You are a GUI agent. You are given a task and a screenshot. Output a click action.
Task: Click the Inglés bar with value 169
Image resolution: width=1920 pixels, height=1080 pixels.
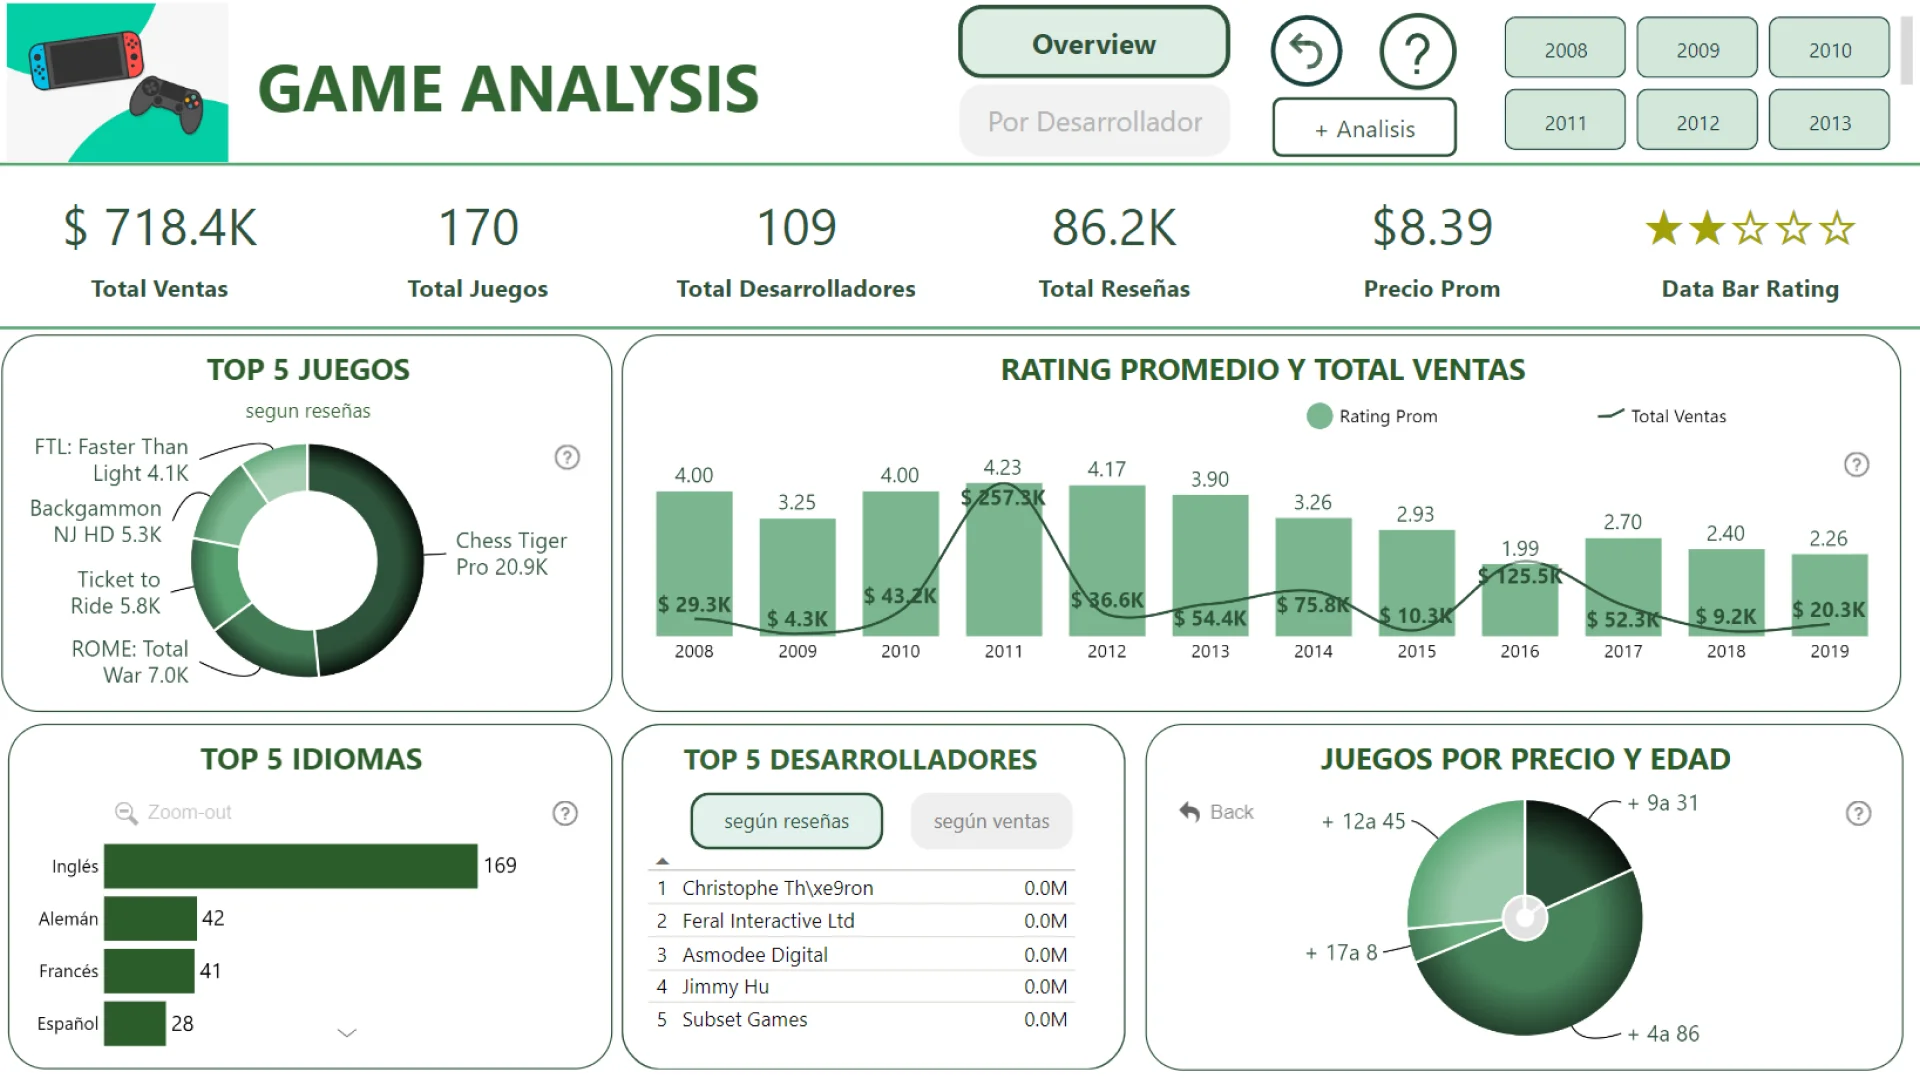pyautogui.click(x=290, y=866)
